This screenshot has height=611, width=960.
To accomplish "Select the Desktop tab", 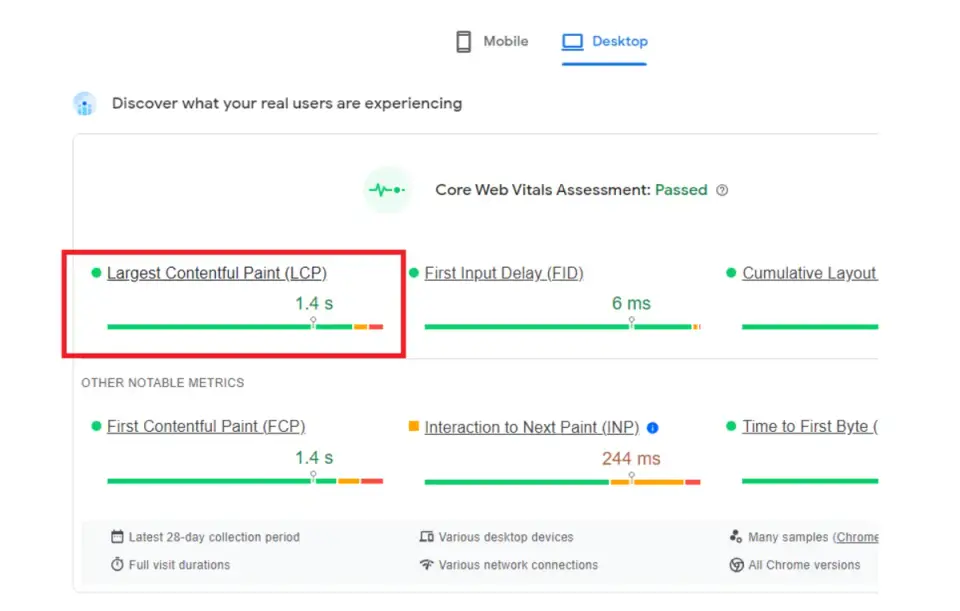I will 604,42.
